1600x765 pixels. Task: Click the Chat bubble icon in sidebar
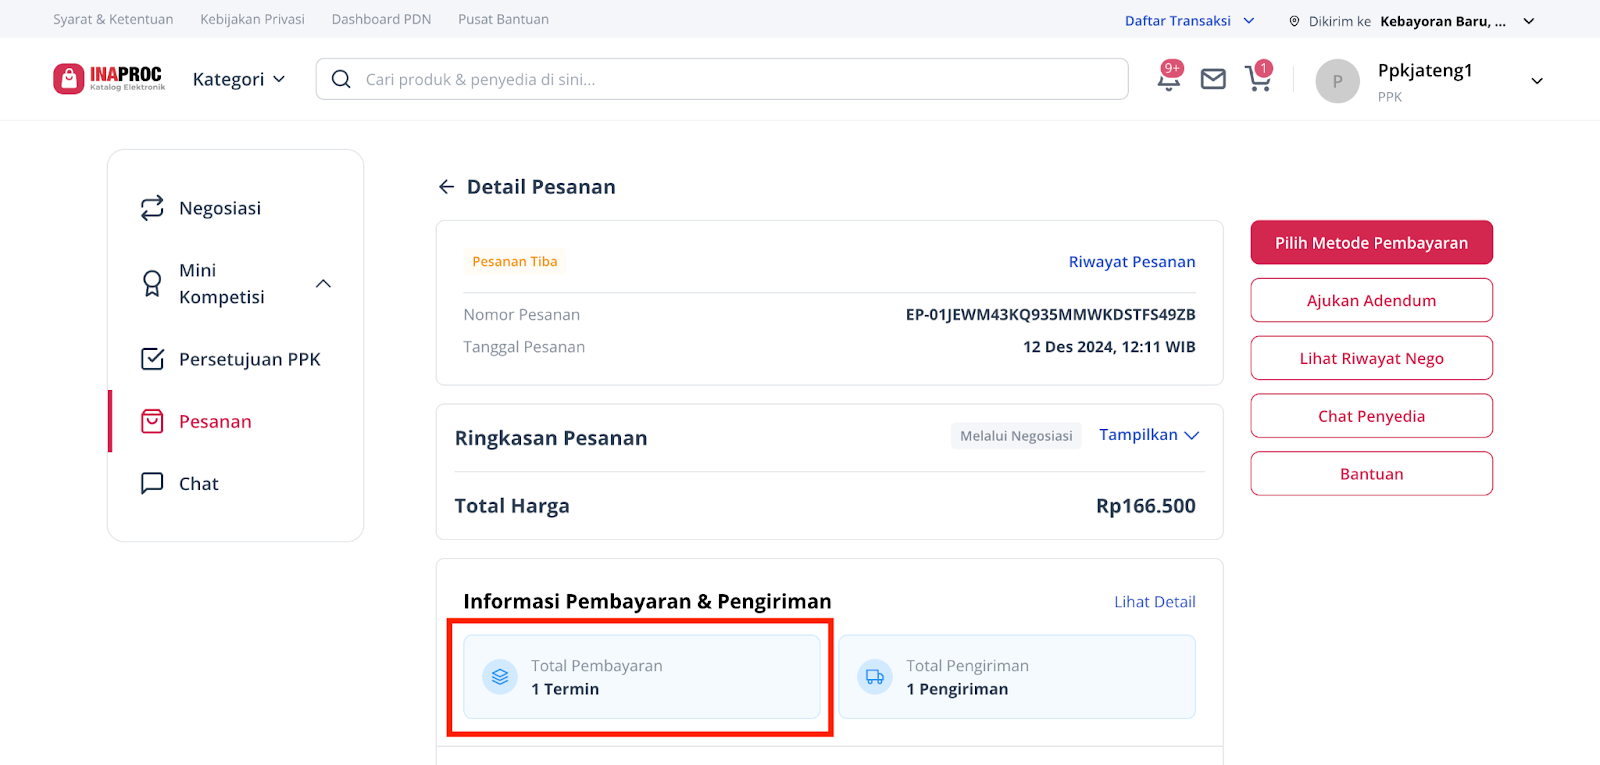tap(152, 483)
